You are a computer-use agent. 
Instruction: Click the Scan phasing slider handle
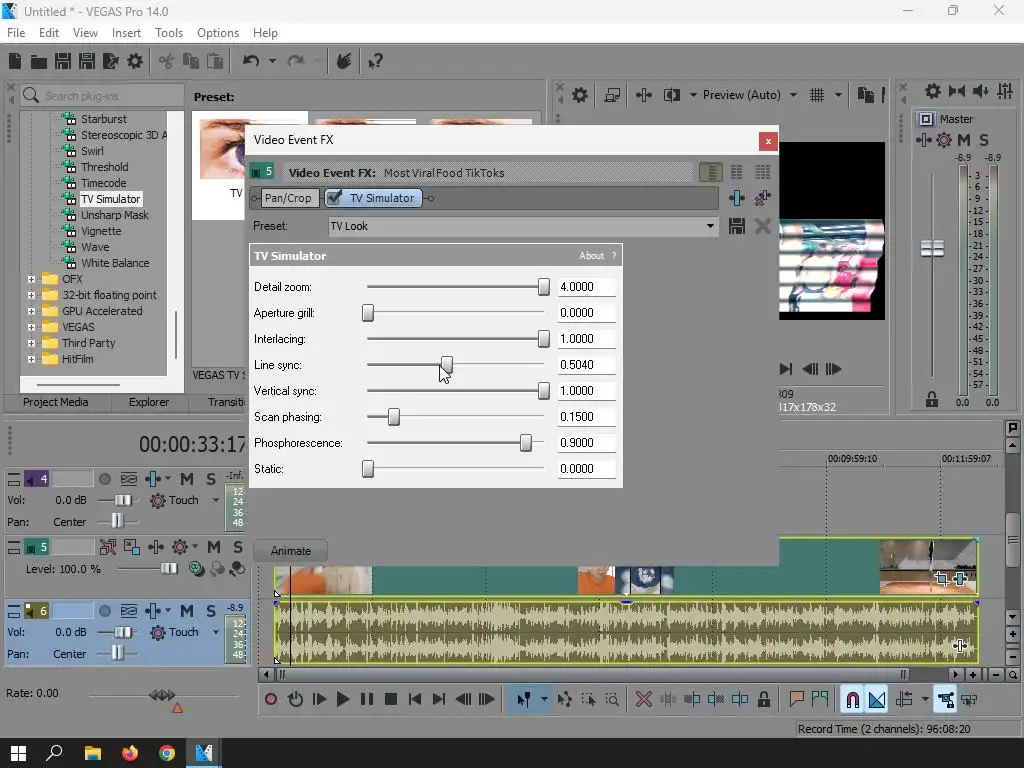click(394, 417)
